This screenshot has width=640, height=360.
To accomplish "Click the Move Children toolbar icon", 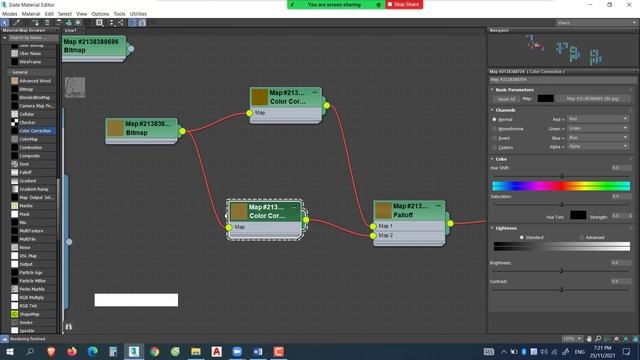I will 59,22.
